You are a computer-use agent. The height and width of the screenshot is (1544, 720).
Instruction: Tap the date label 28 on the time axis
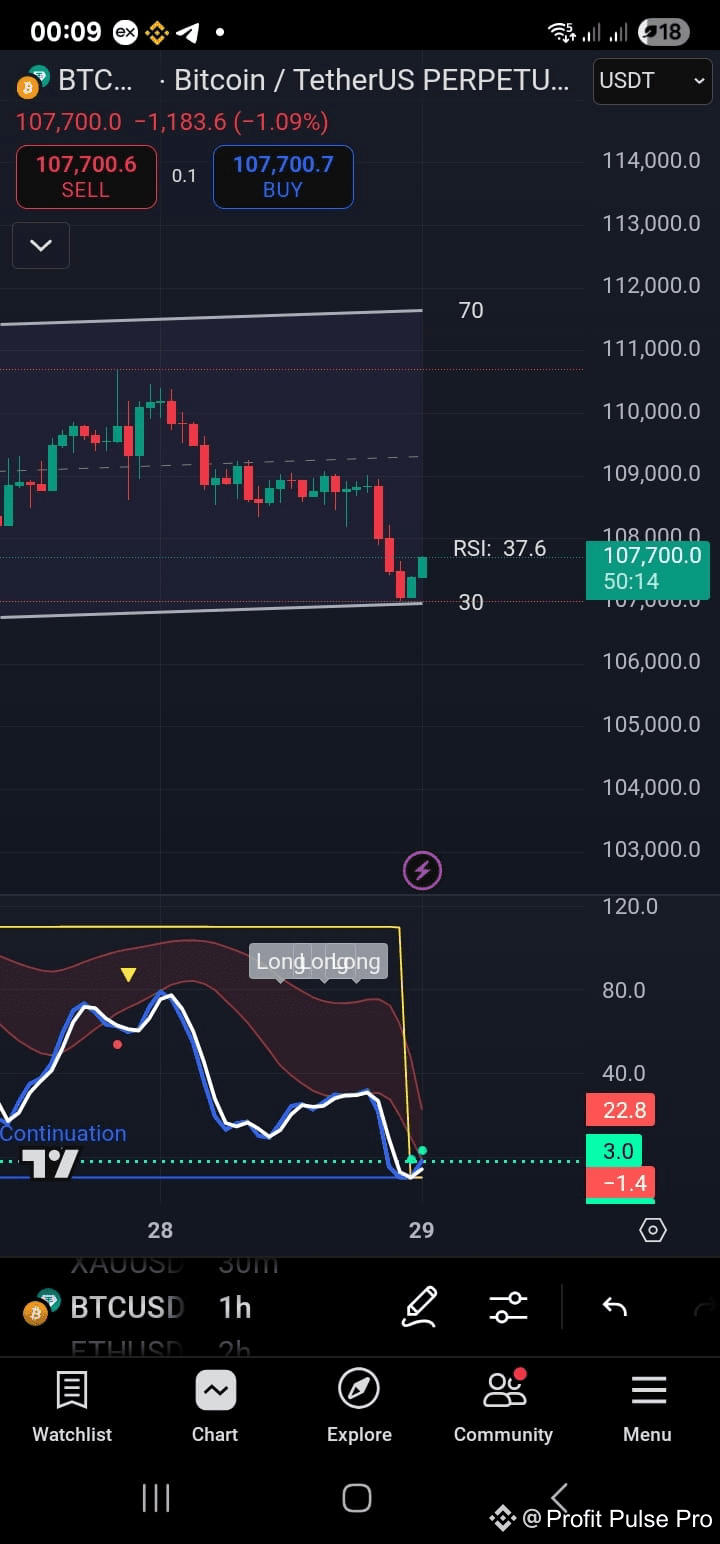160,1230
